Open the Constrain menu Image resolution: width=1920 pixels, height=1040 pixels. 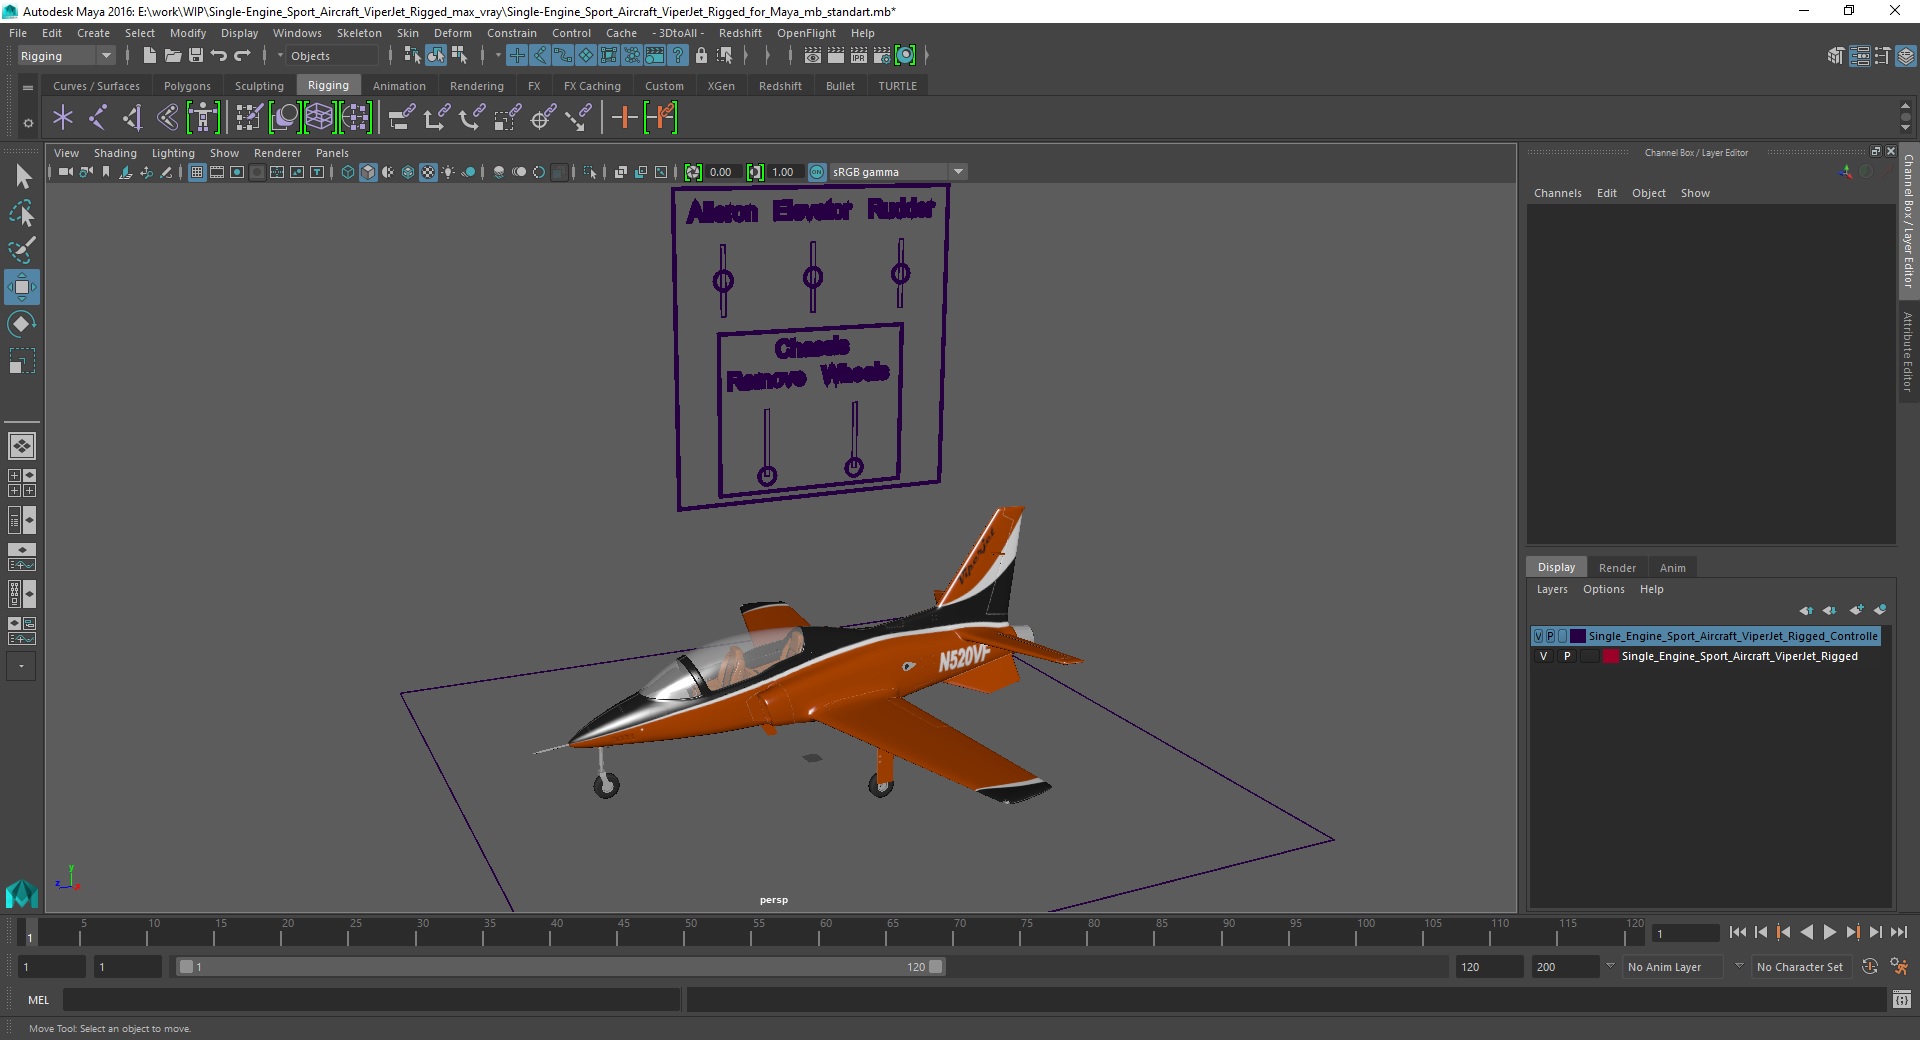click(x=511, y=33)
